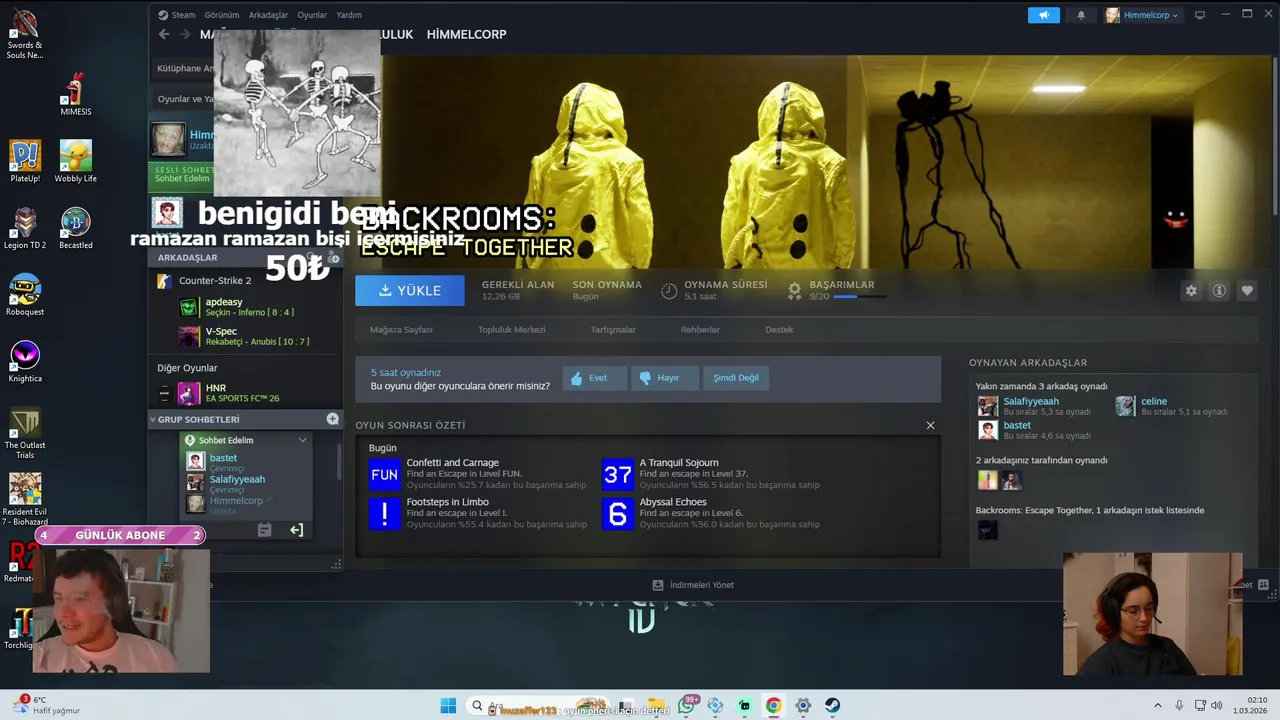Open the MIMESIS desktop shortcut

click(75, 94)
